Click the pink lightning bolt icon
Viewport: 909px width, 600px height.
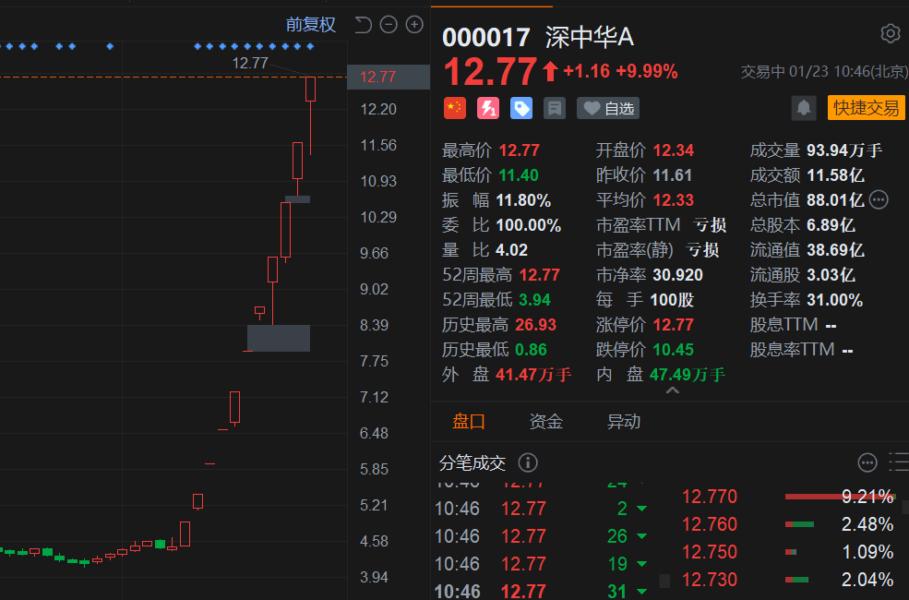488,108
